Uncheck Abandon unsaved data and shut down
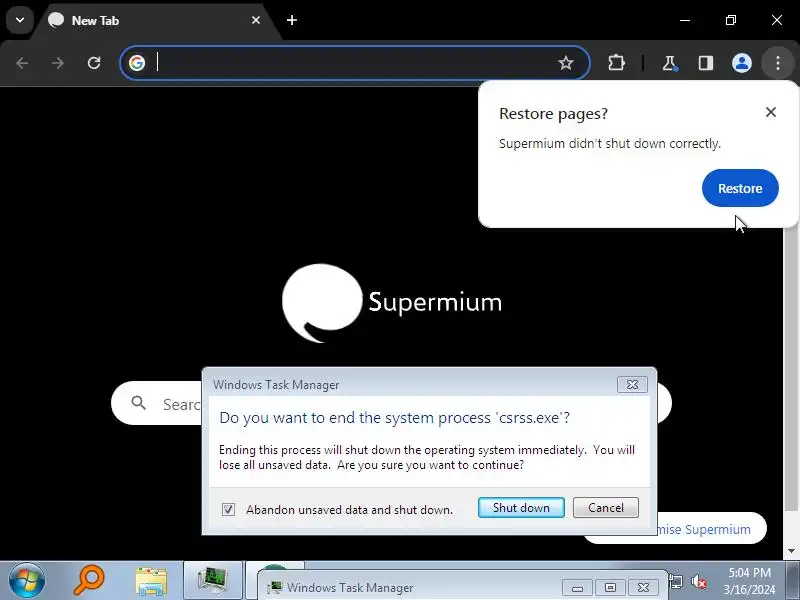The image size is (800, 600). (x=228, y=509)
